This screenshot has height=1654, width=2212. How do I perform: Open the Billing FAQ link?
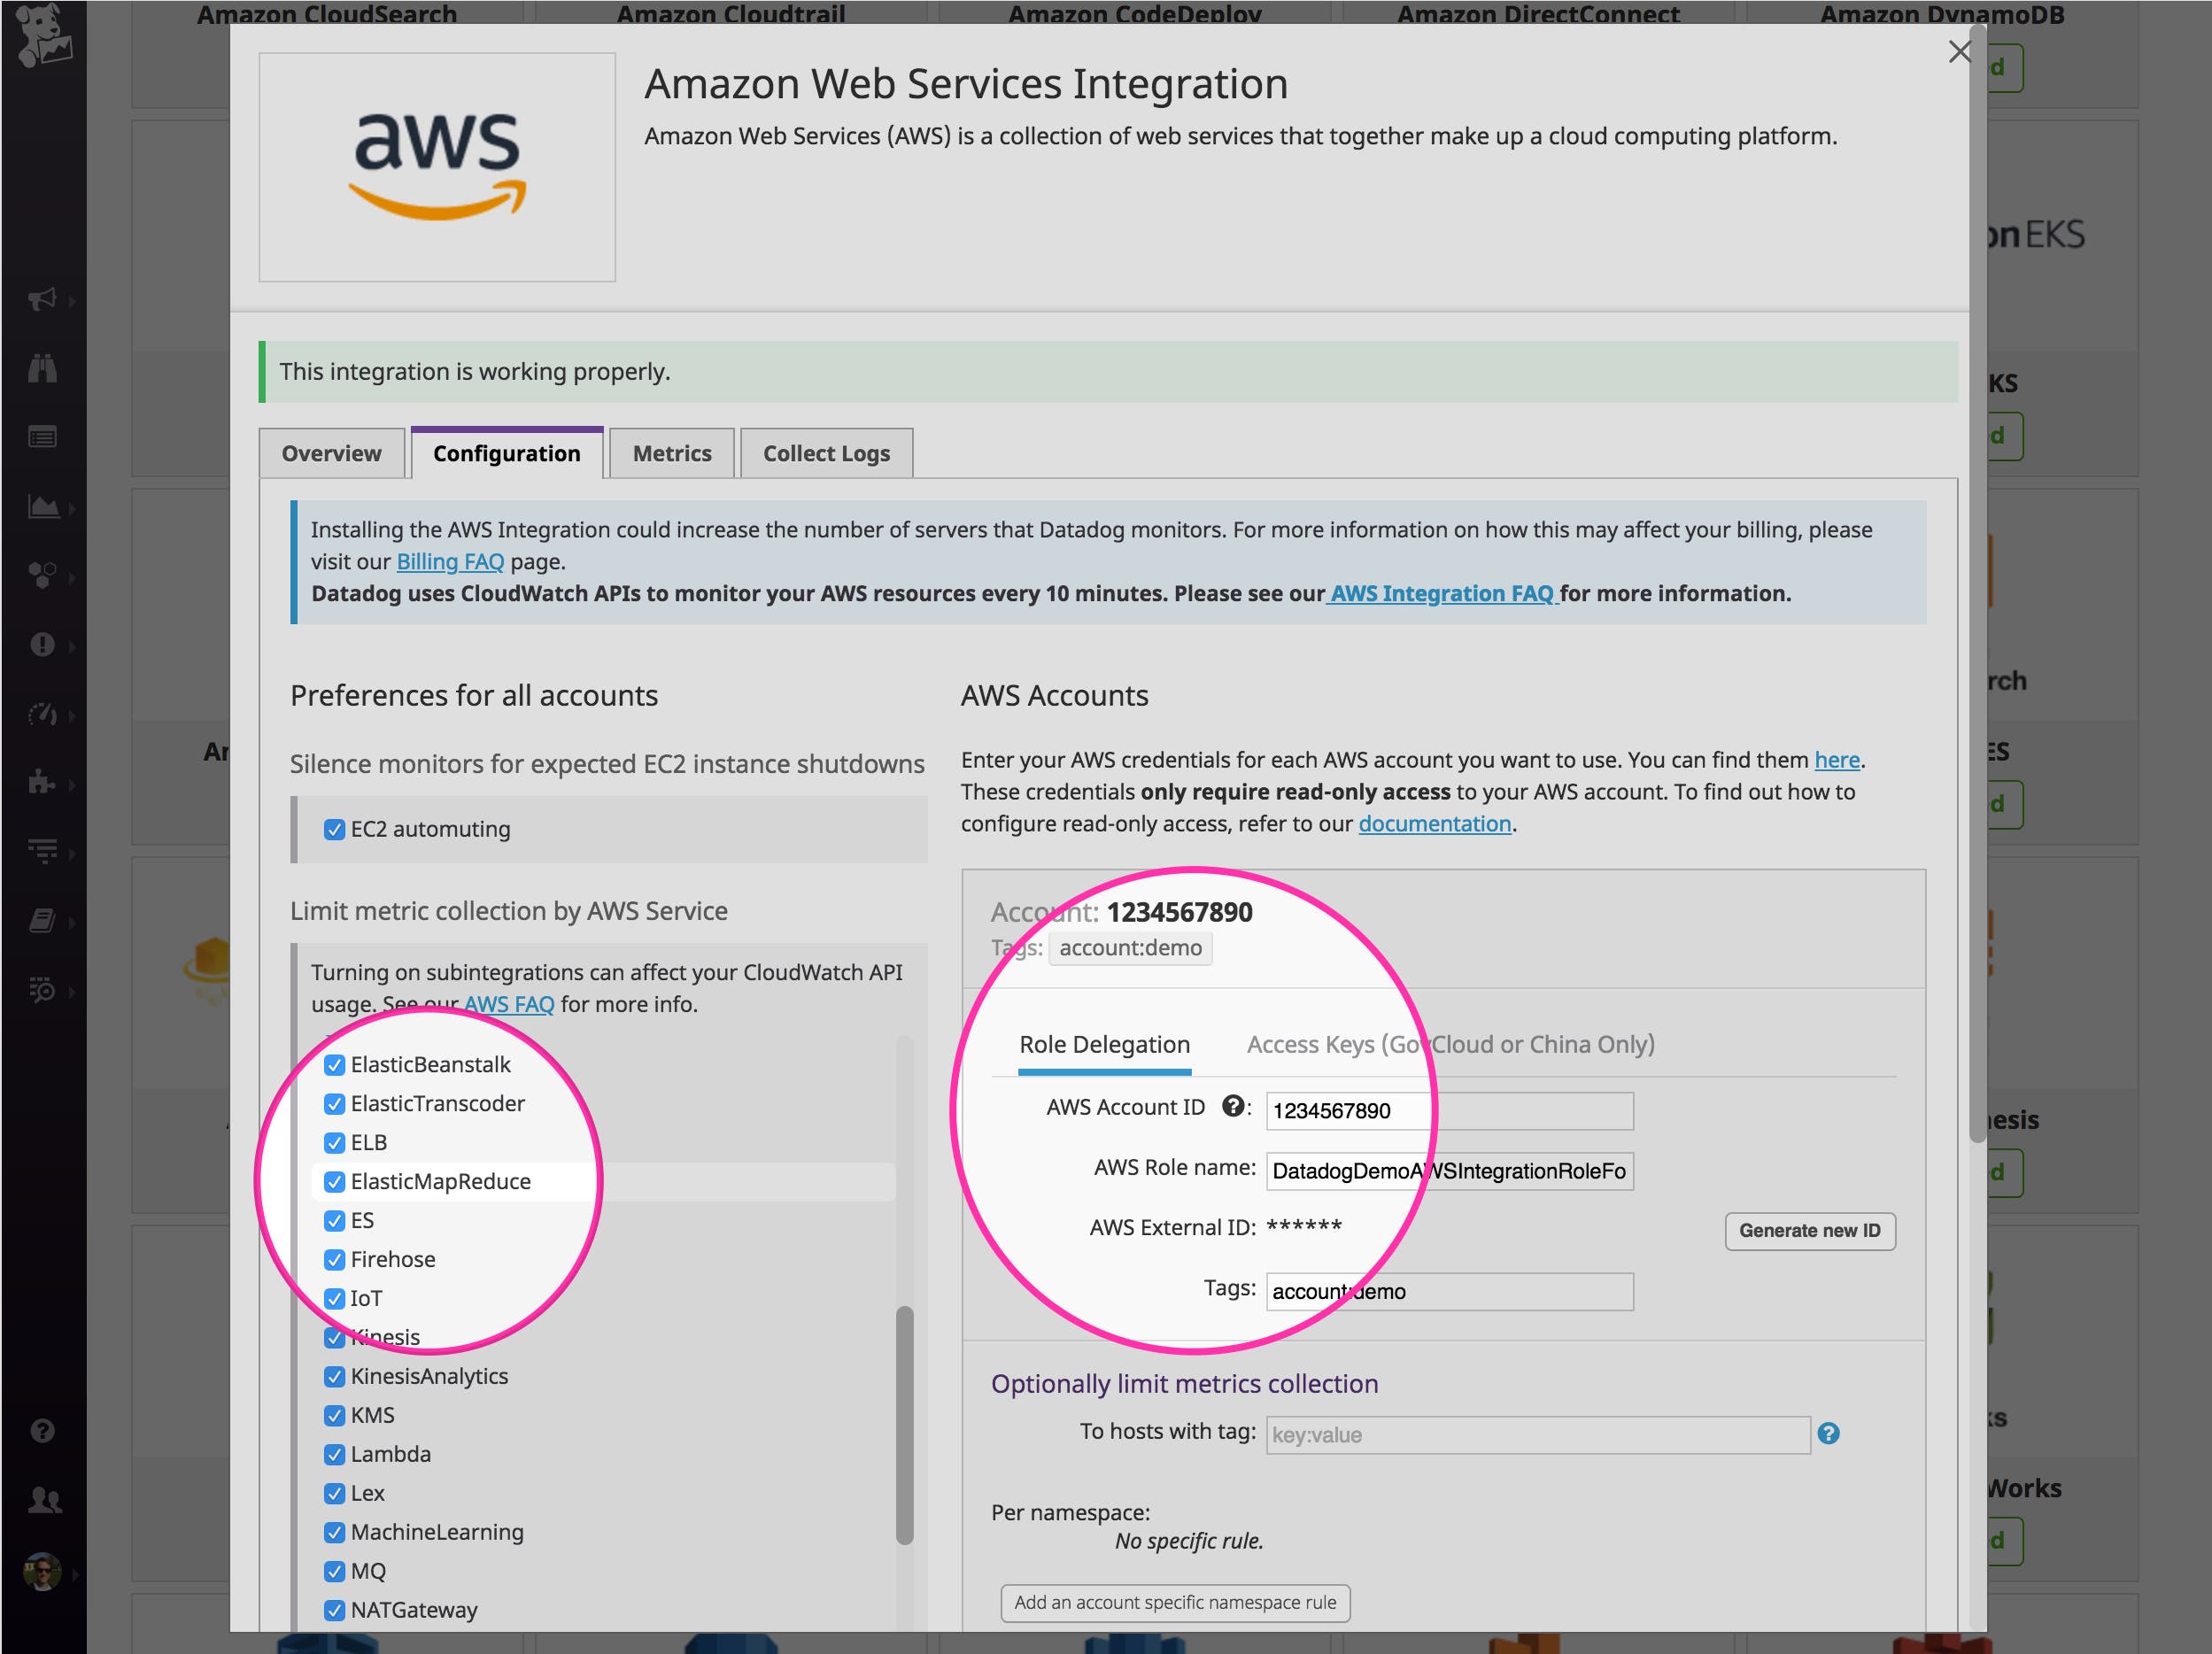[449, 561]
